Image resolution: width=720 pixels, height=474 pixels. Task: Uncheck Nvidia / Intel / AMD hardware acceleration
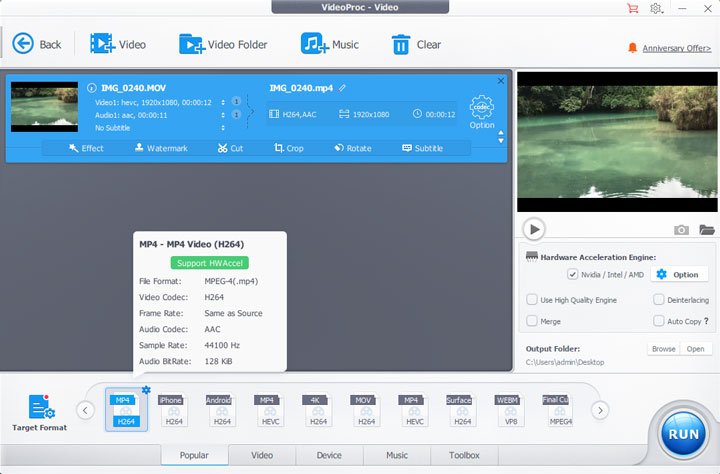pos(572,274)
